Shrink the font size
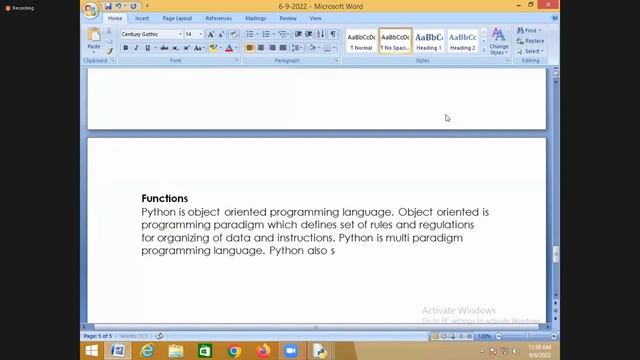This screenshot has height=360, width=640. click(221, 35)
